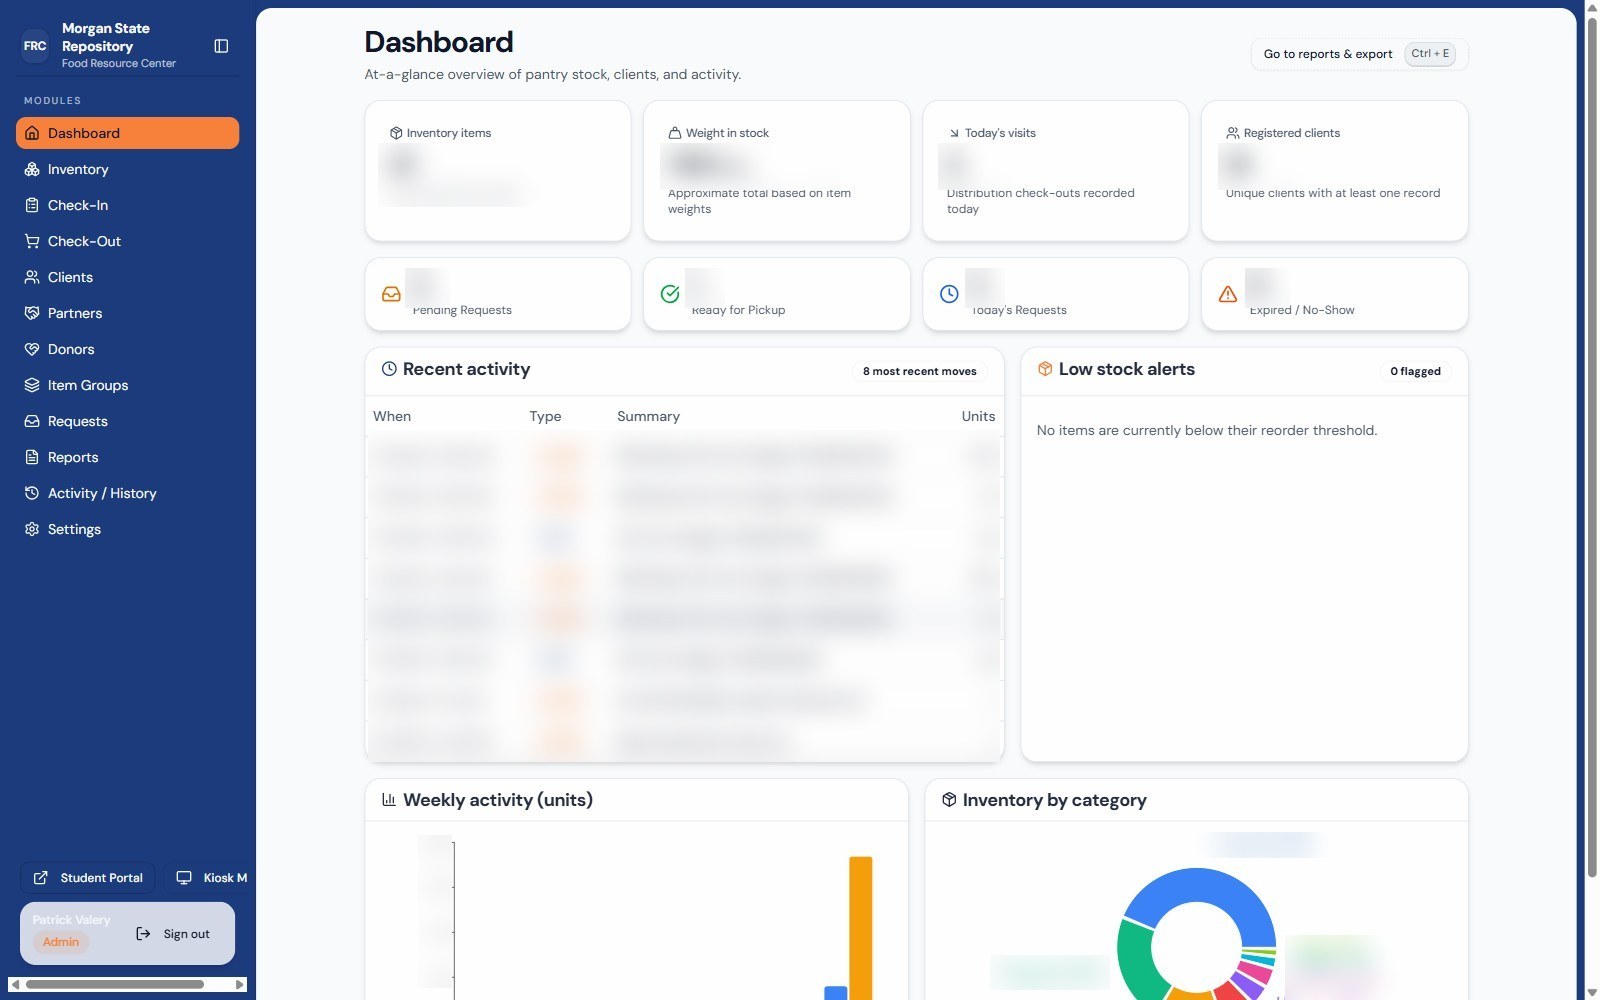The height and width of the screenshot is (1000, 1600).
Task: Click the Type column header
Action: tap(545, 416)
